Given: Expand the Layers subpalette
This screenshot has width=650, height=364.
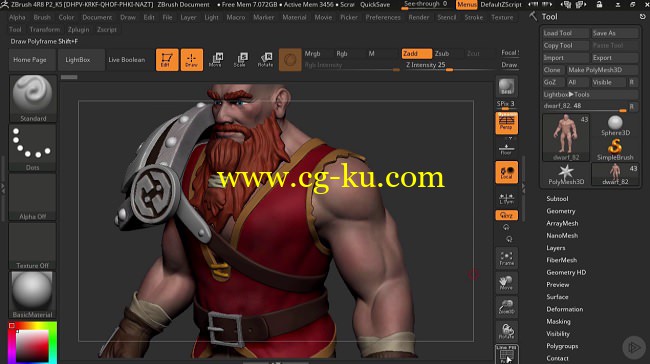Looking at the screenshot, I should 555,248.
